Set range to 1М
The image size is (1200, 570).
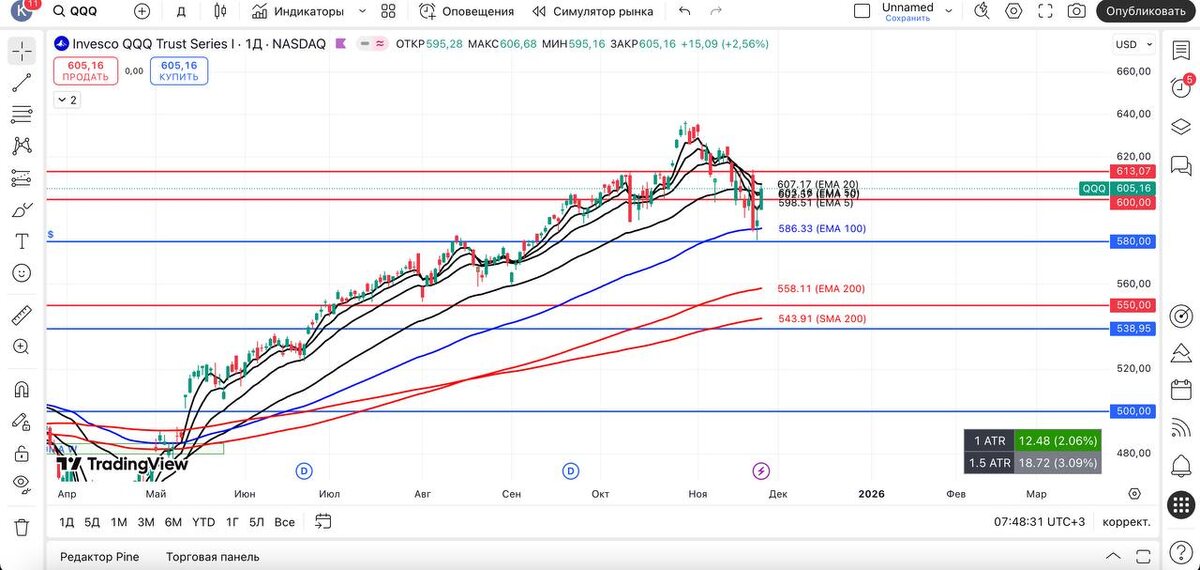tap(119, 522)
